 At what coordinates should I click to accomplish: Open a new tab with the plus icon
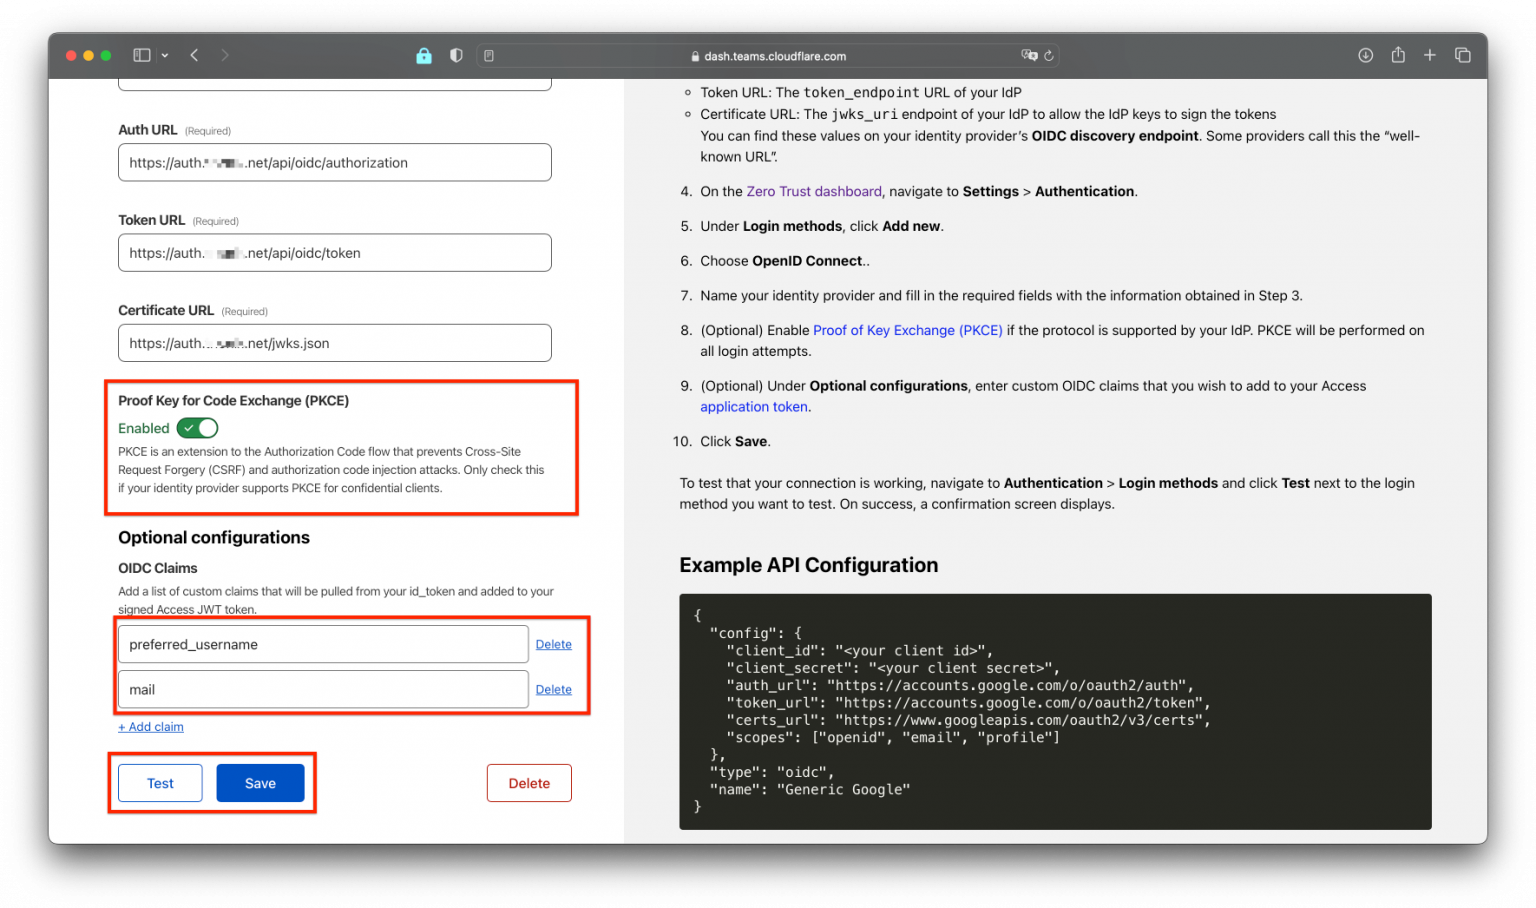click(x=1429, y=55)
